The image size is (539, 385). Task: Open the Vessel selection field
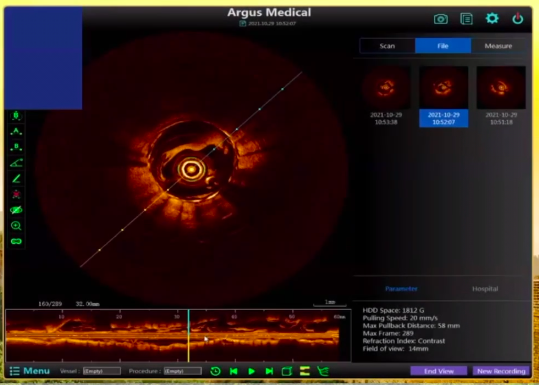click(x=102, y=371)
